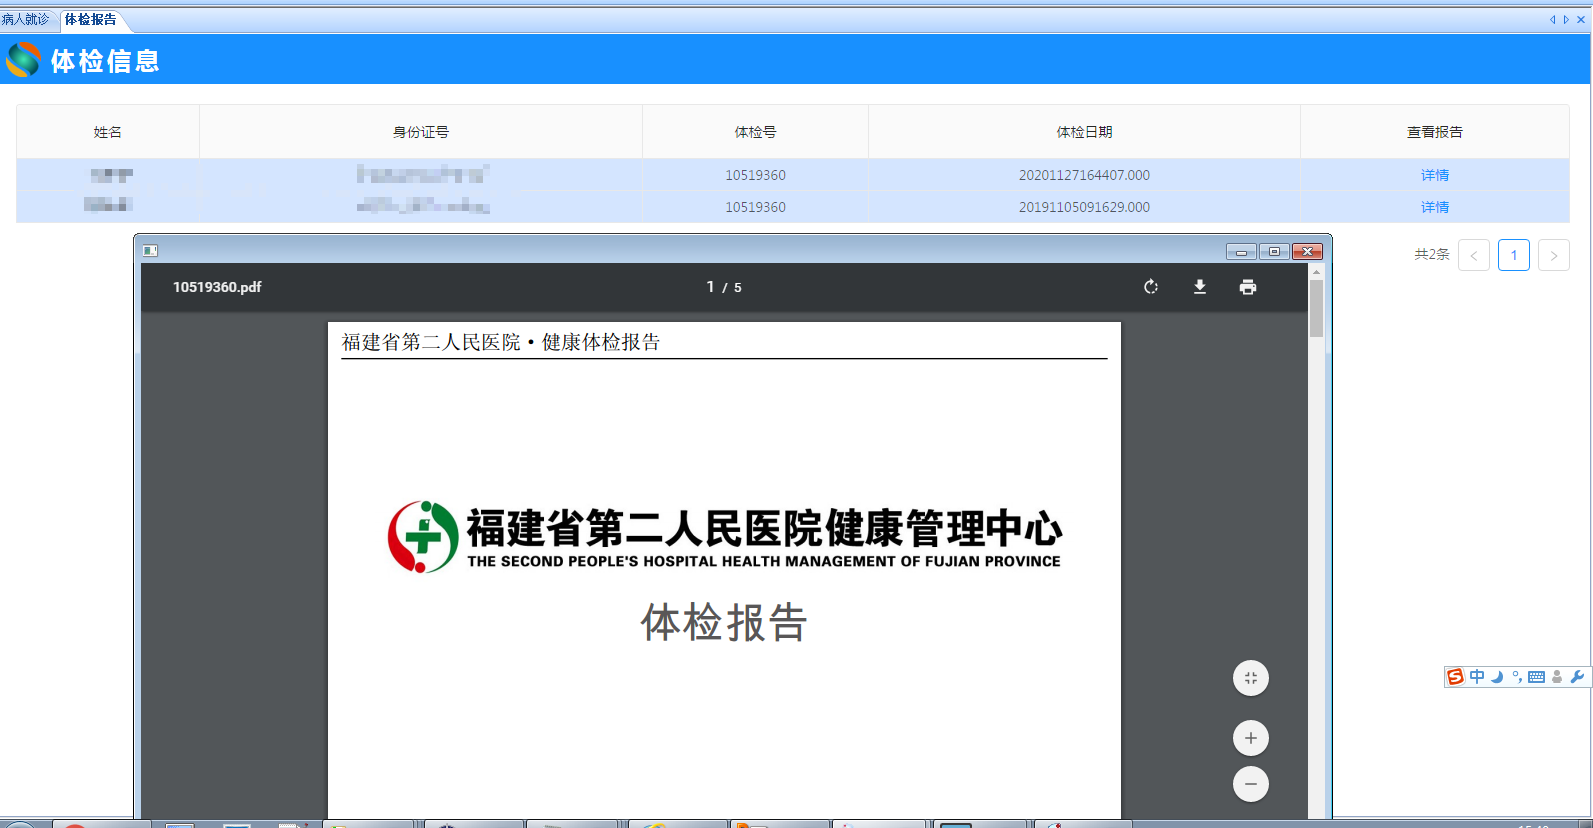This screenshot has width=1593, height=828.
Task: Click the 体检信息 globe logo
Action: tap(23, 60)
